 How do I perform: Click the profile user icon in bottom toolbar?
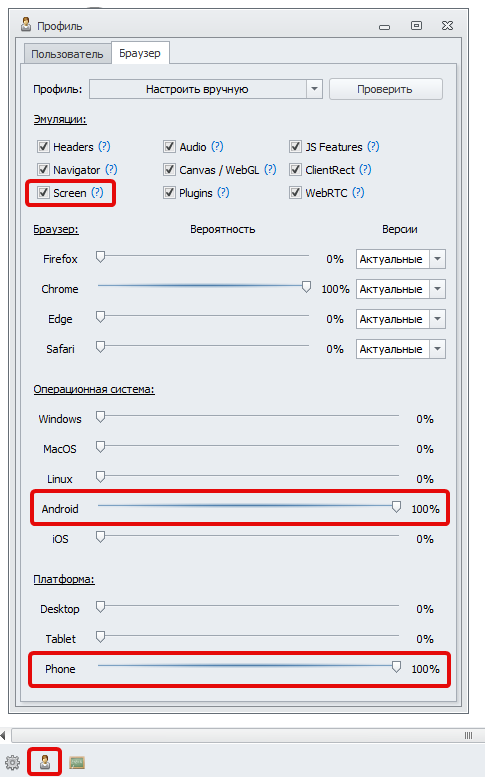[x=45, y=762]
